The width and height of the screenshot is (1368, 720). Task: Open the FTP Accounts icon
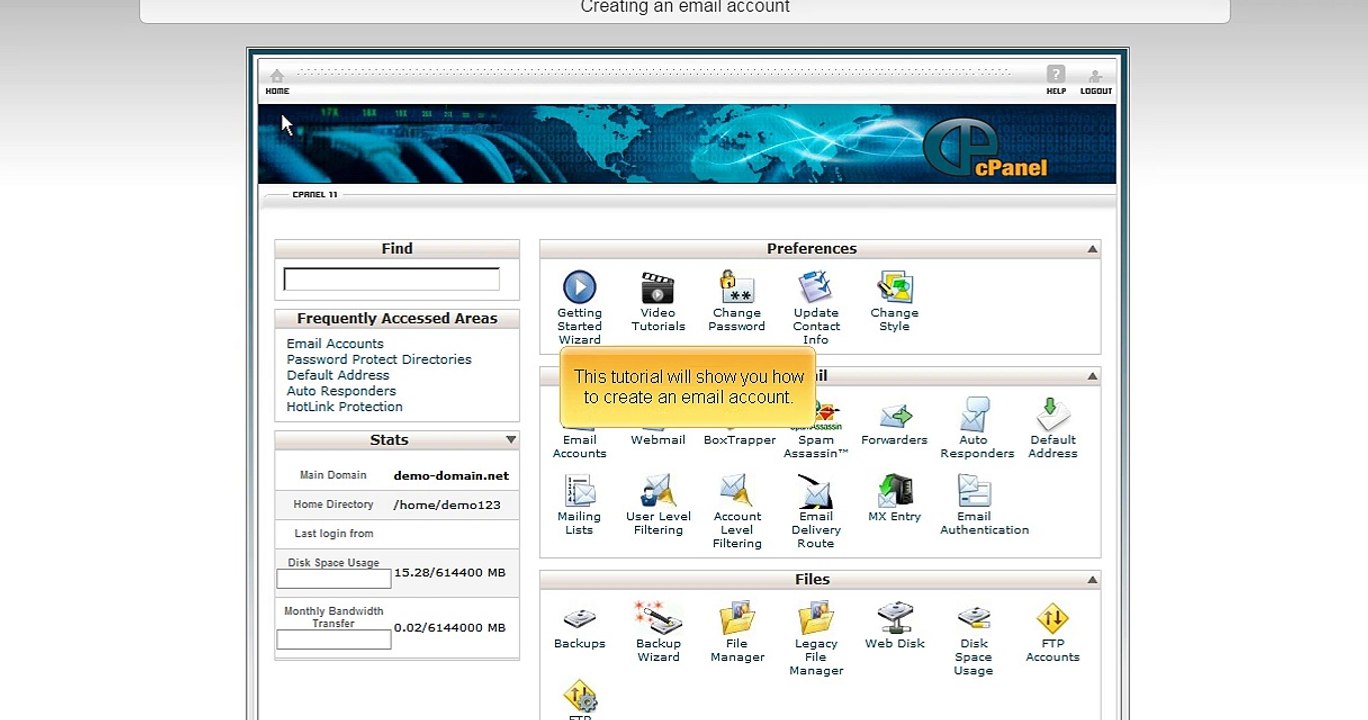[1052, 619]
